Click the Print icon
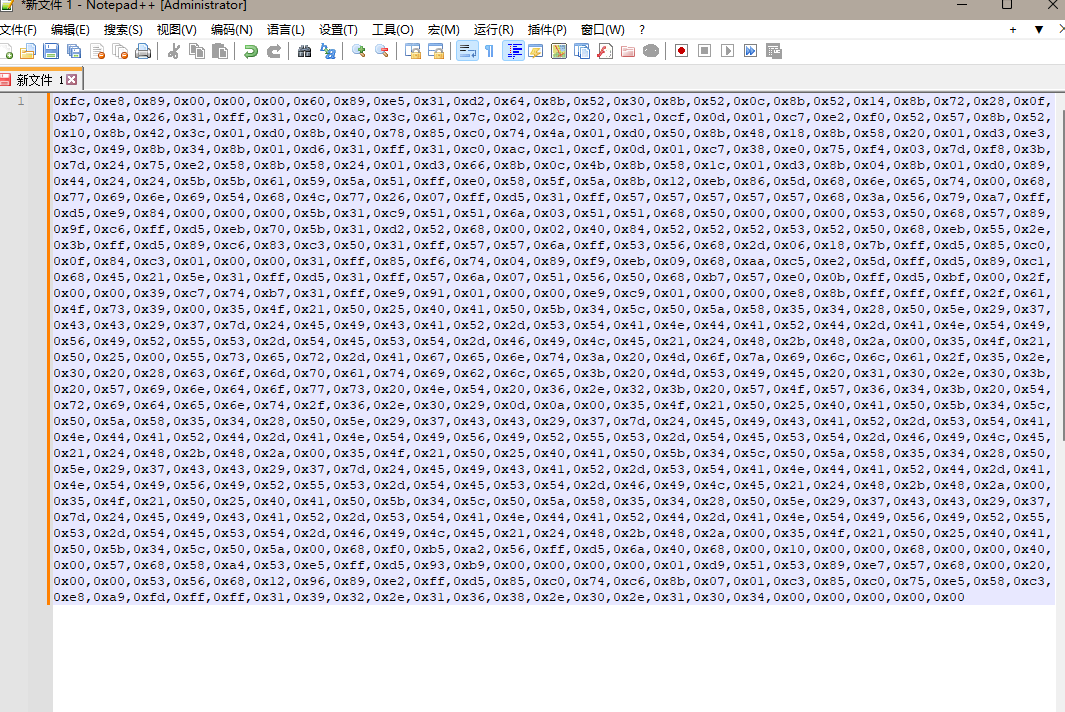The height and width of the screenshot is (712, 1065). point(143,51)
